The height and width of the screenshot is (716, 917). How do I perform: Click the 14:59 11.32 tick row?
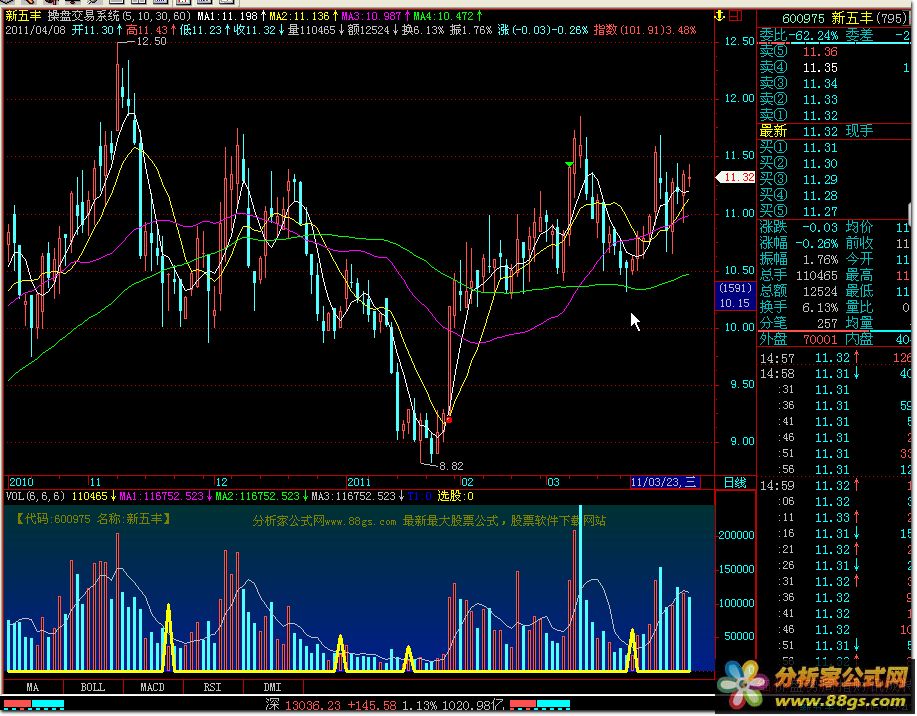(835, 485)
